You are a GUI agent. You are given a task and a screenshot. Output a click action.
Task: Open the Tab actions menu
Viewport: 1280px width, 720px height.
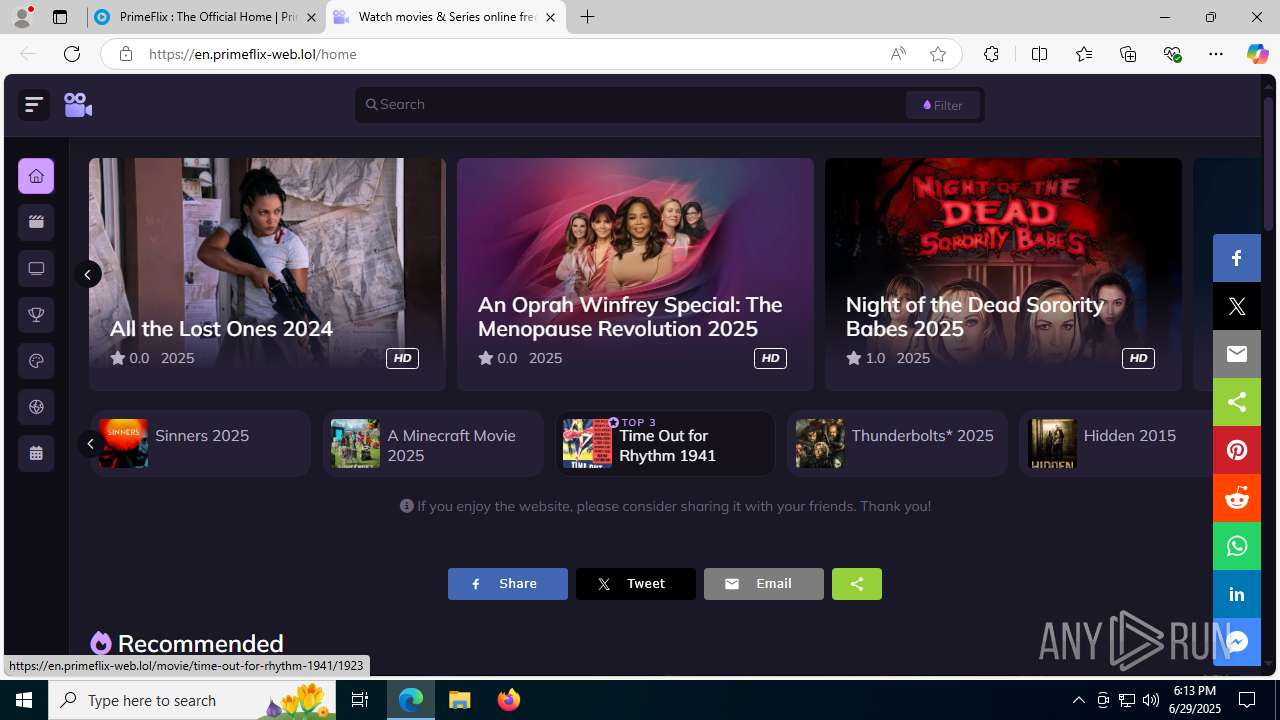tap(60, 17)
